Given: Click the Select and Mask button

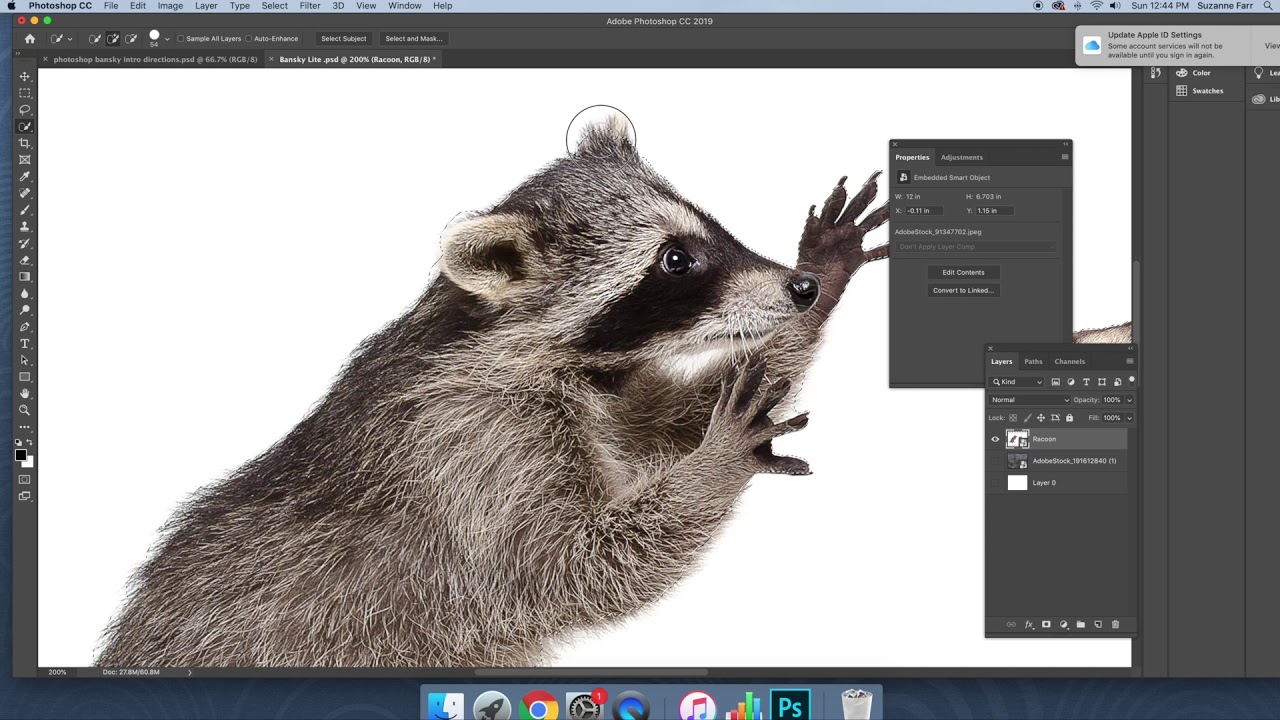Looking at the screenshot, I should (x=413, y=39).
